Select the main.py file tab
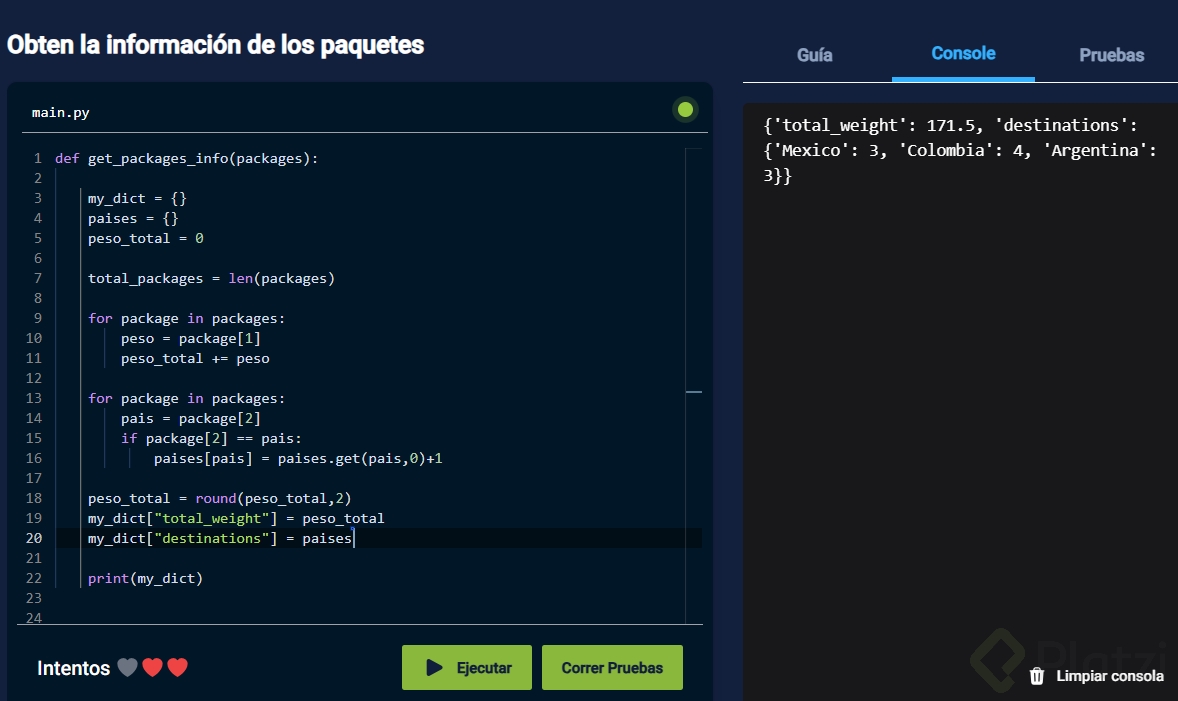The height and width of the screenshot is (701, 1178). point(60,113)
